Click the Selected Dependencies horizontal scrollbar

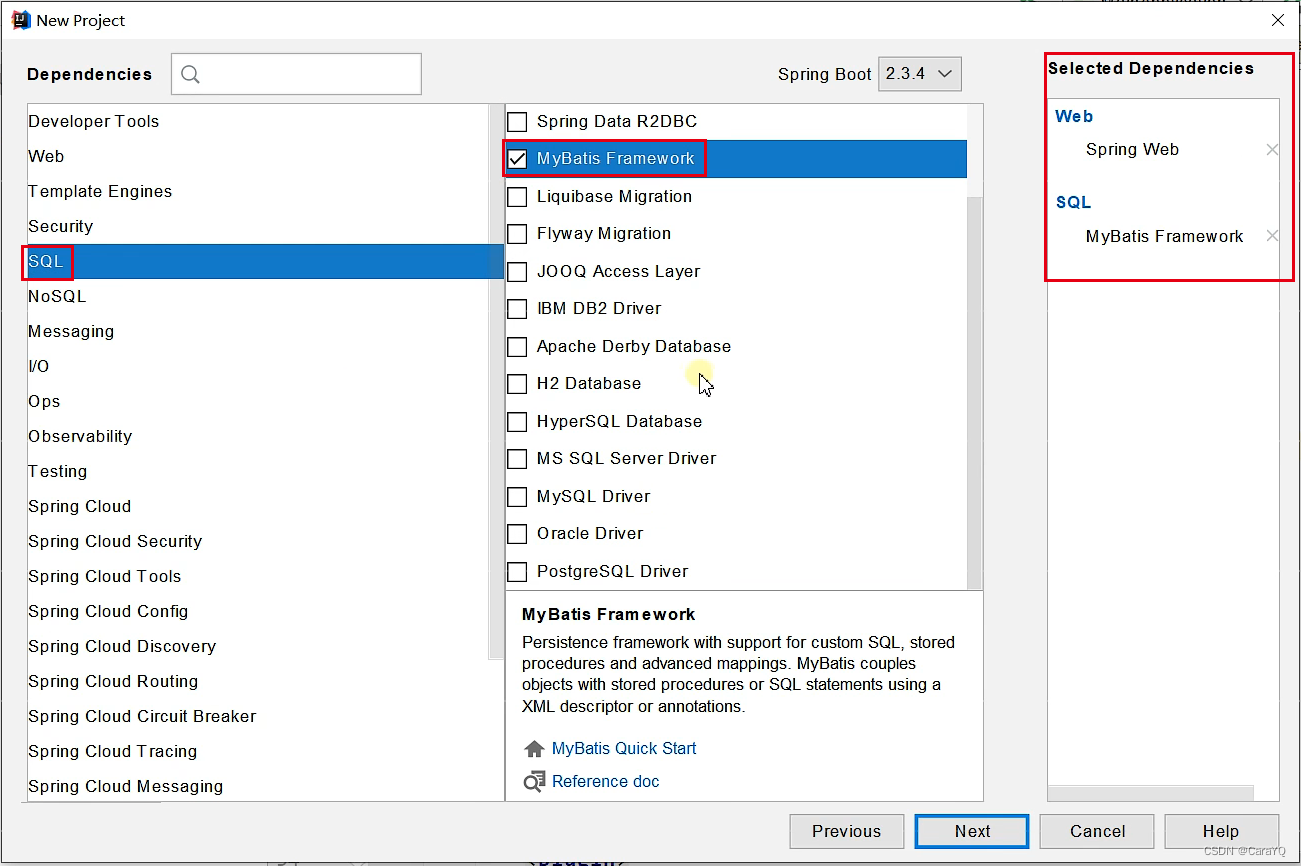click(1151, 793)
